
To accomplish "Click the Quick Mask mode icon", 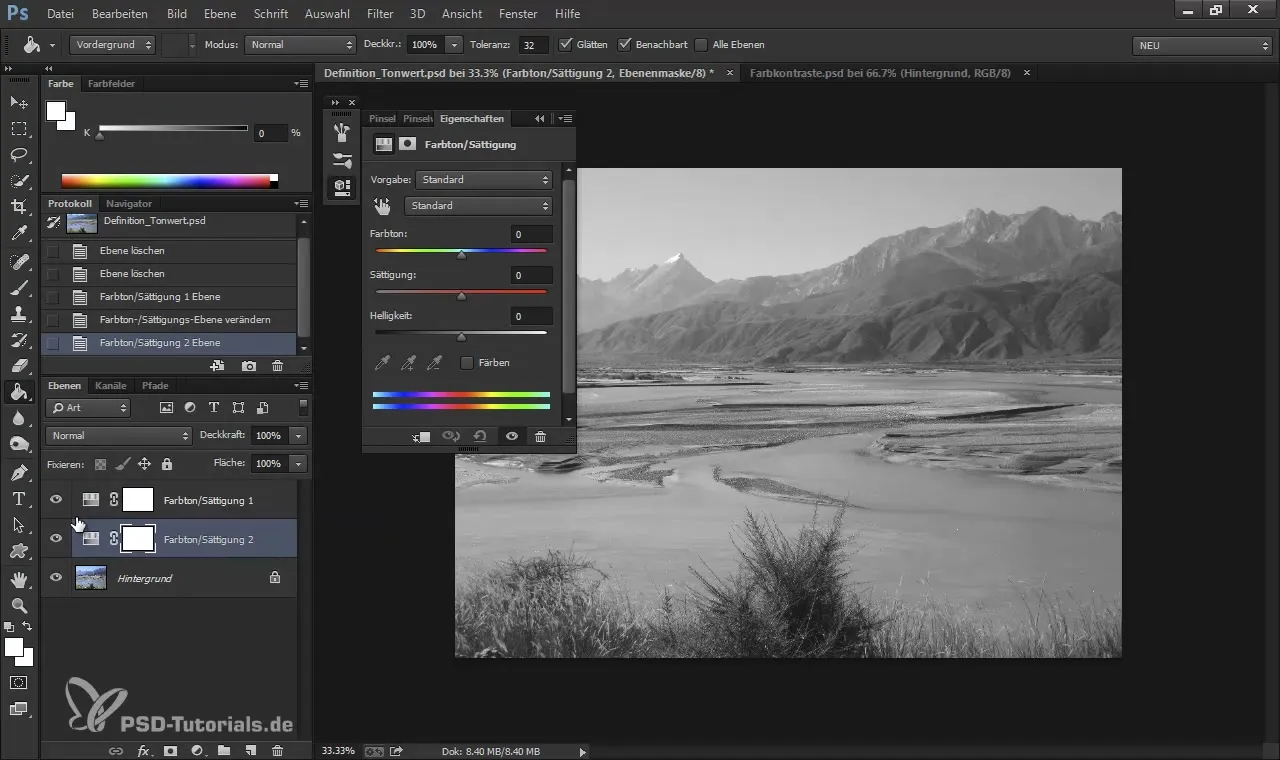I will click(19, 683).
